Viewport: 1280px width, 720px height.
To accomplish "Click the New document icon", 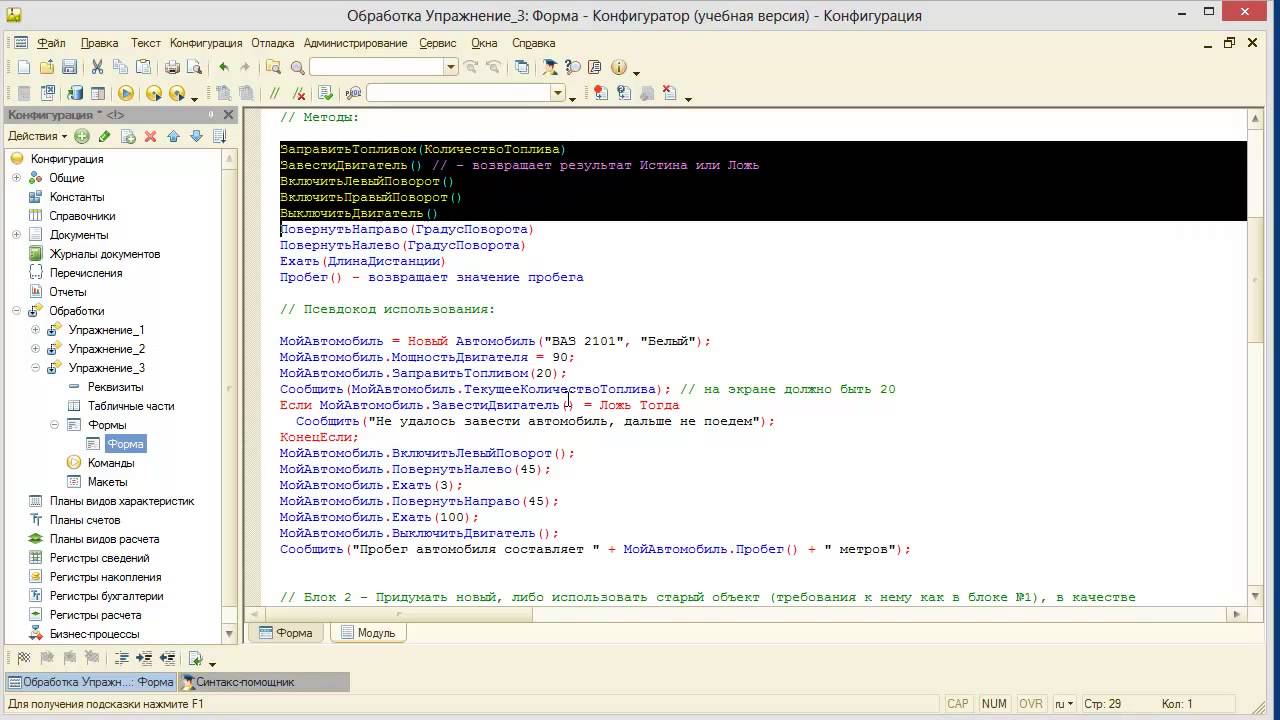I will click(x=24, y=67).
